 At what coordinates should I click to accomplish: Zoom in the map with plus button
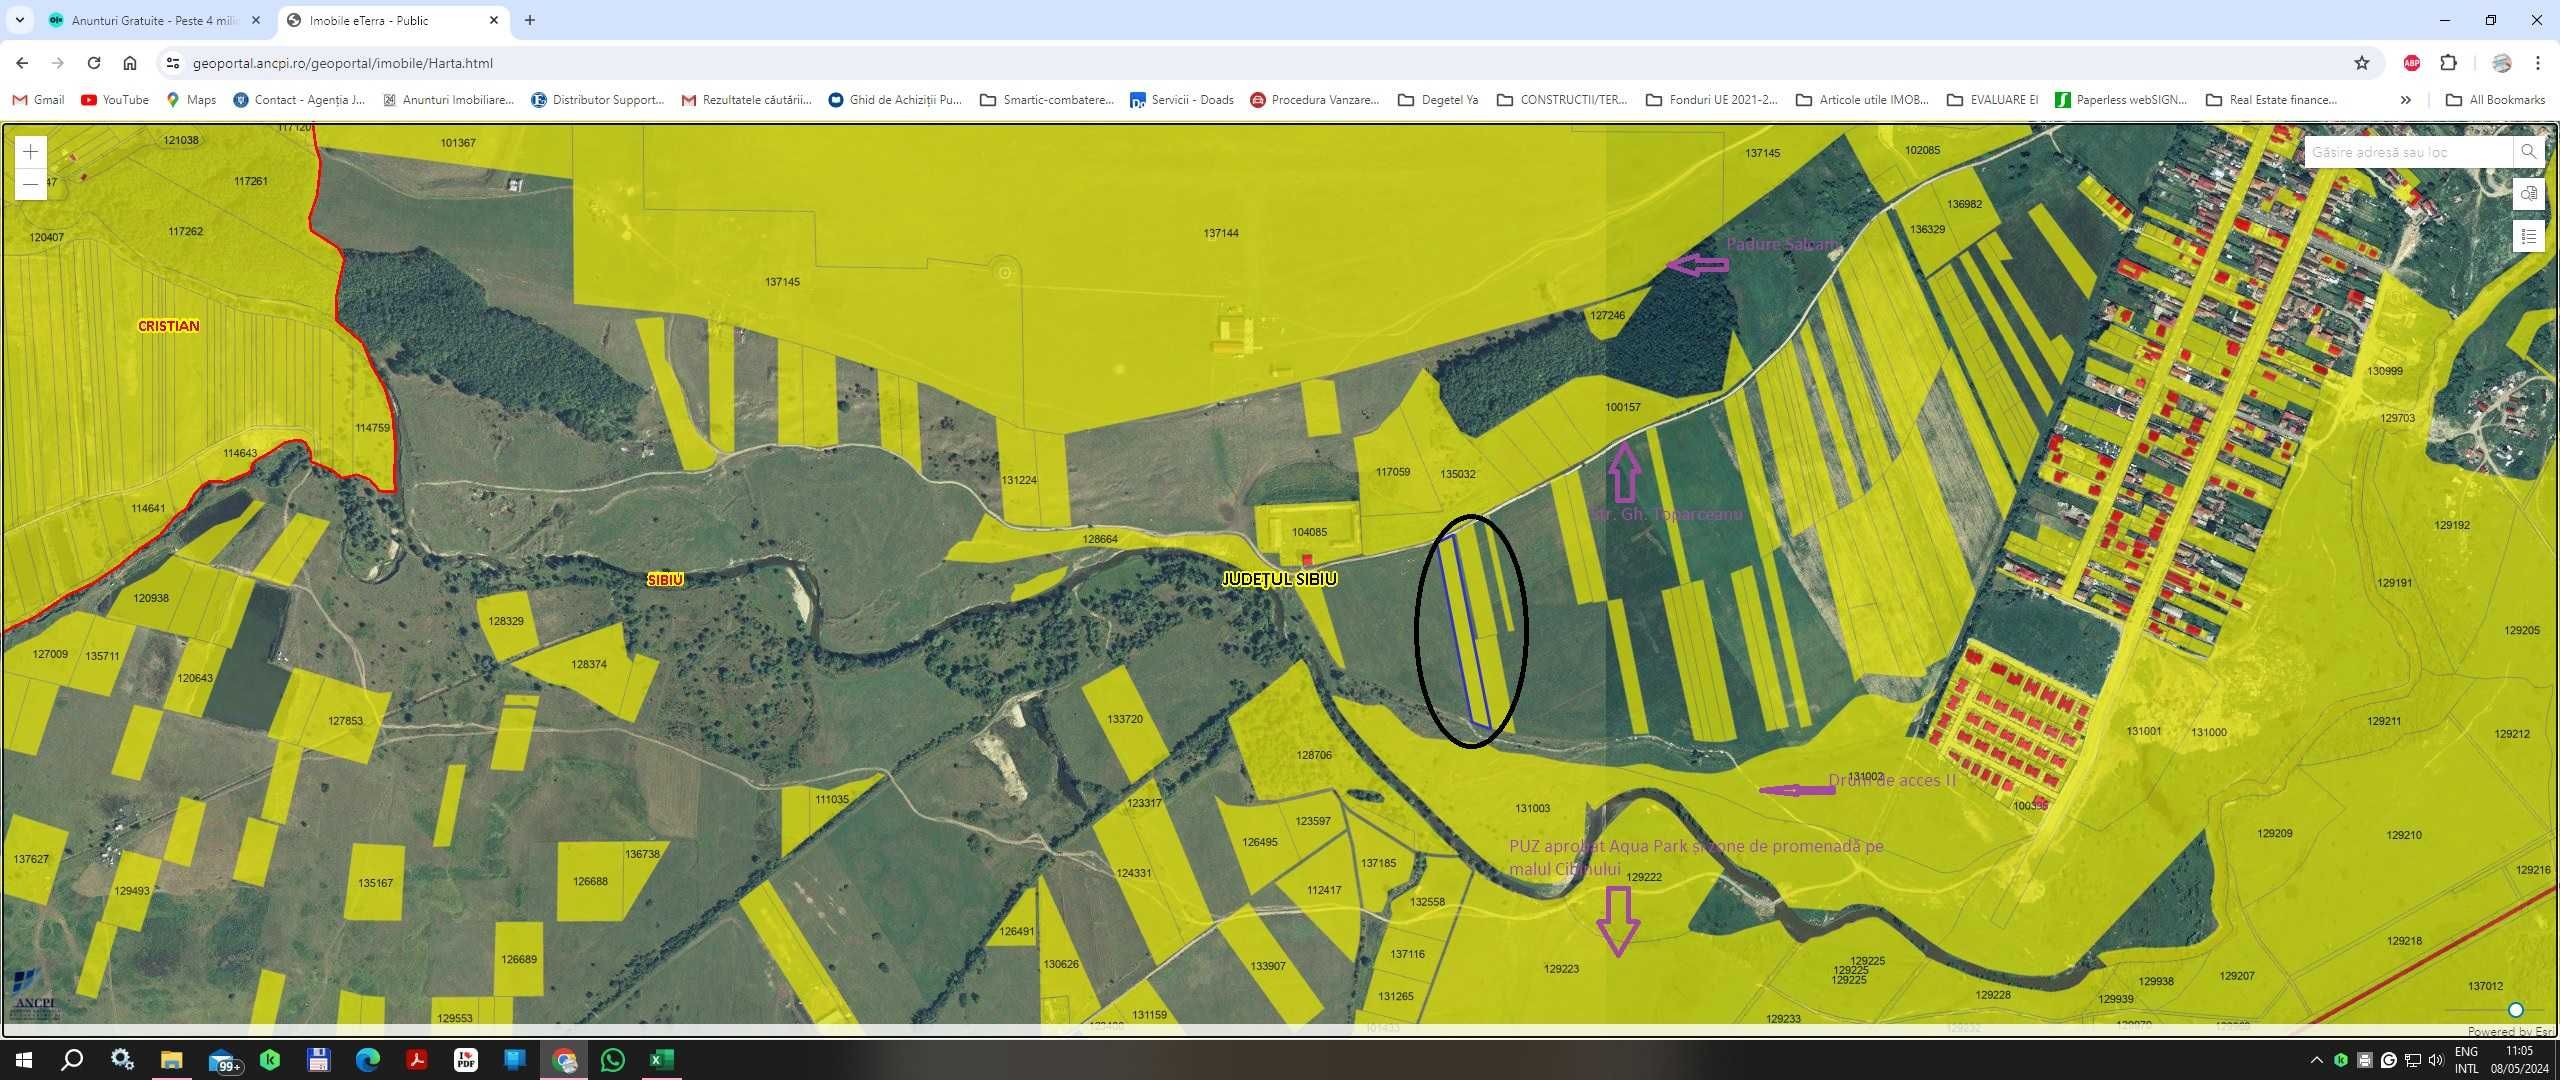click(x=31, y=152)
